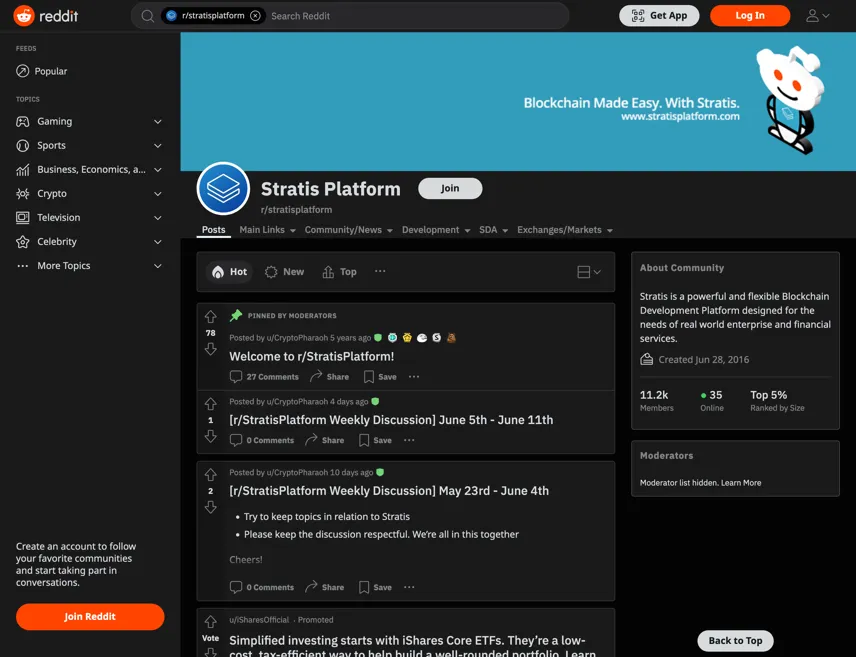Image resolution: width=856 pixels, height=657 pixels.
Task: Downvote the May 23rd - June 4th discussion
Action: pyautogui.click(x=211, y=507)
